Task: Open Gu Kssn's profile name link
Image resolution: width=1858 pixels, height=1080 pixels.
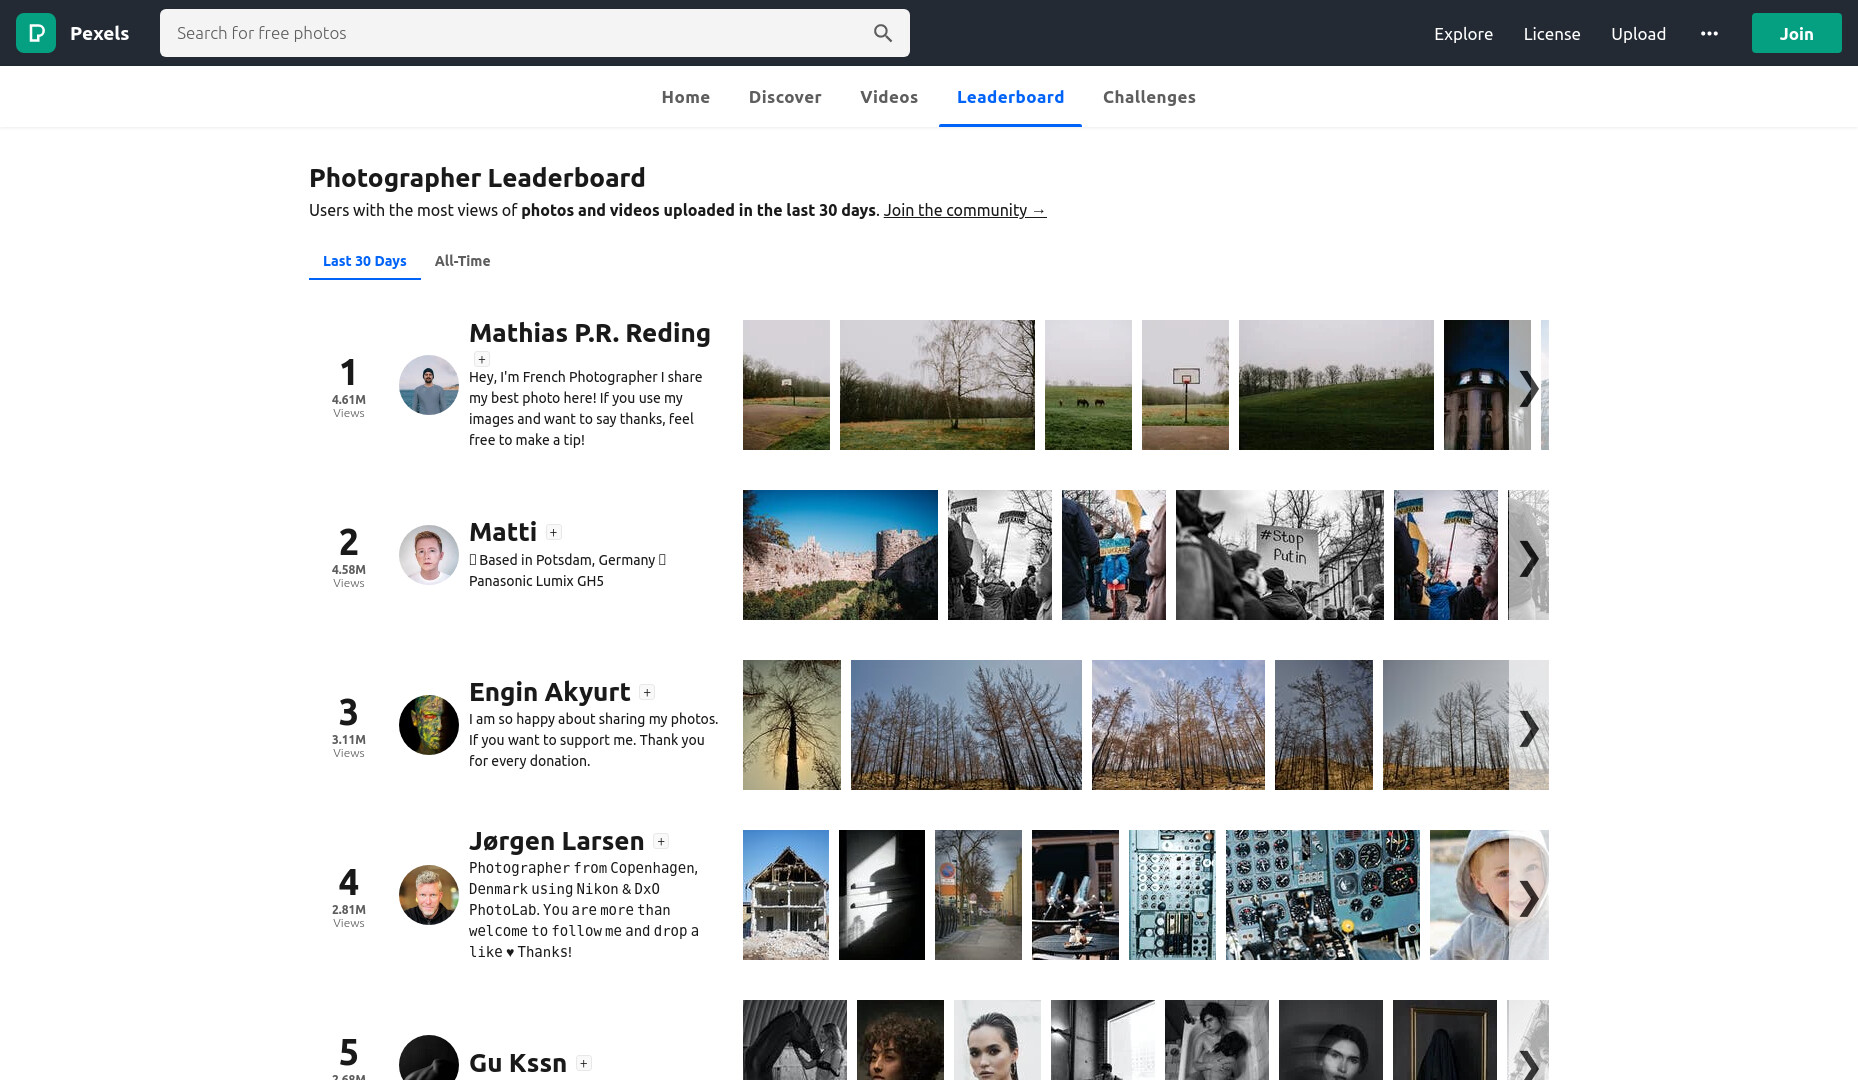Action: (518, 1063)
